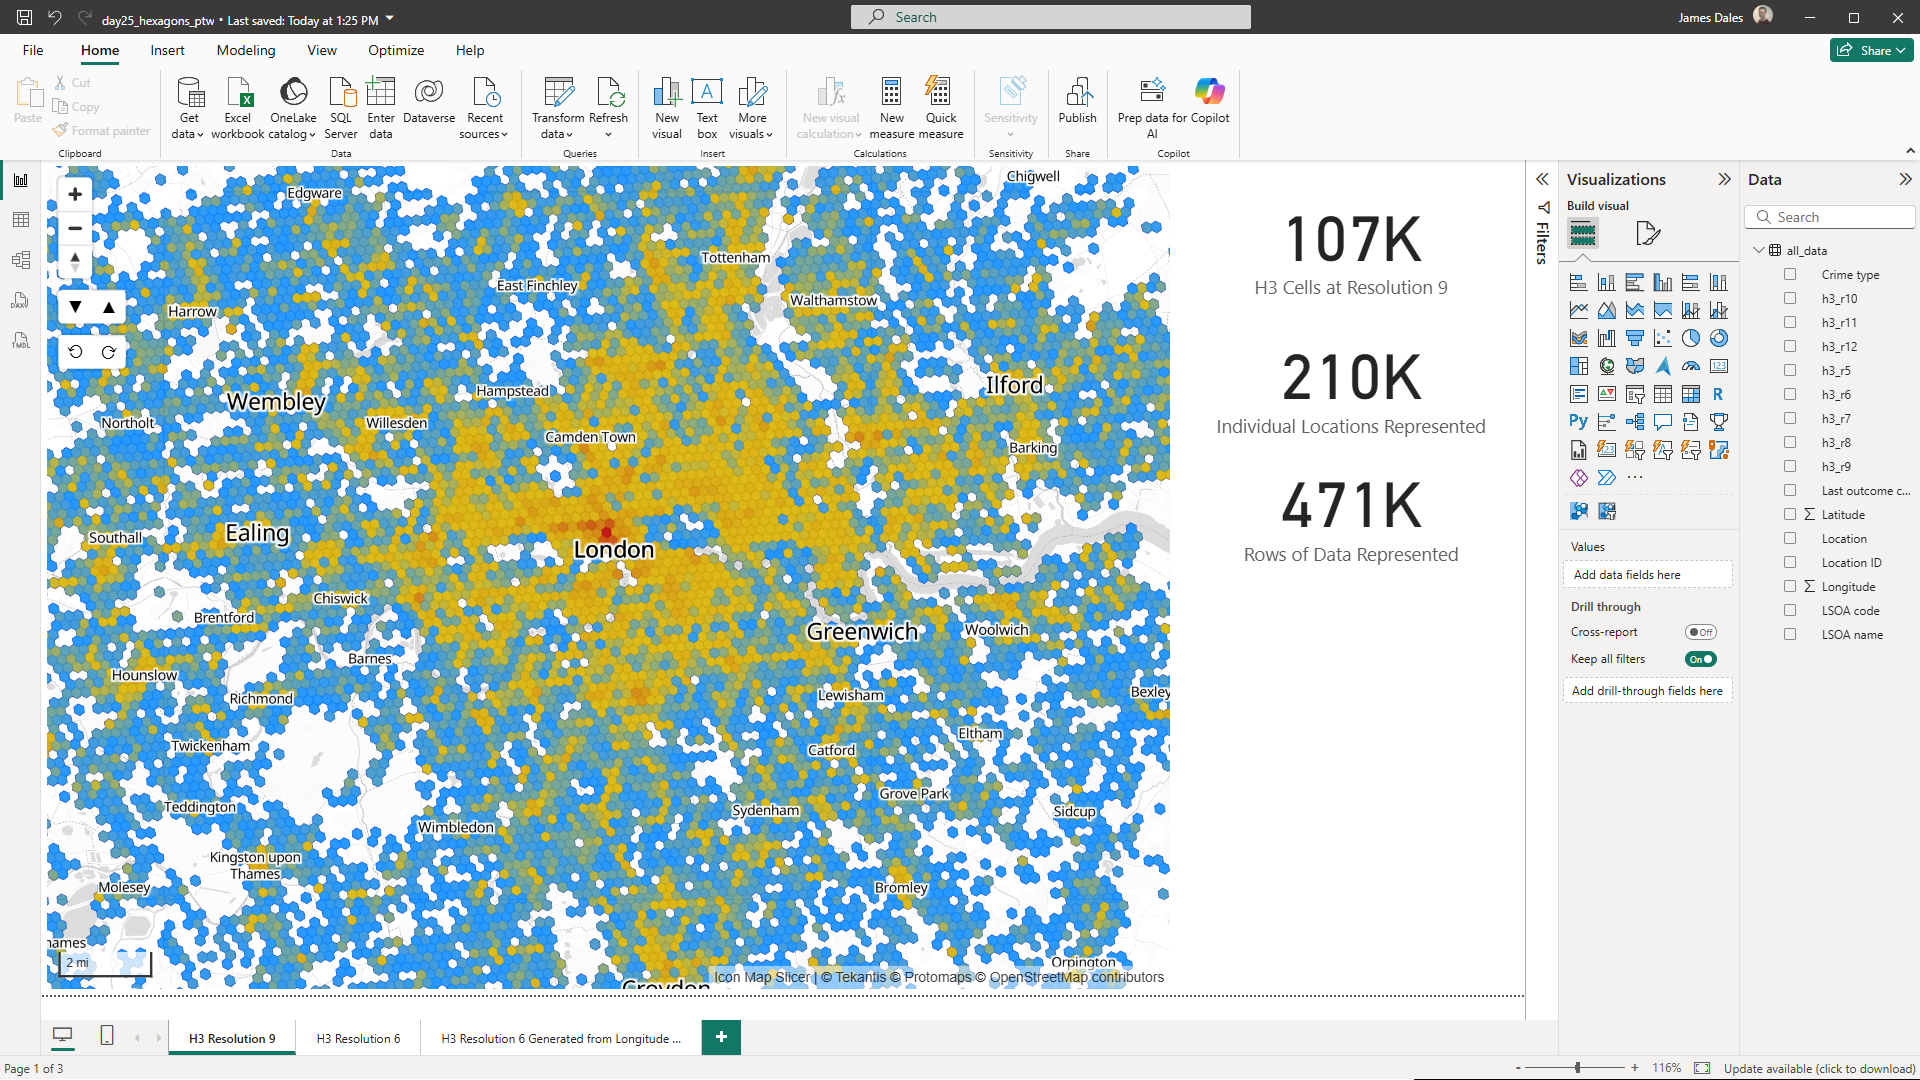1920x1080 pixels.
Task: Select the Python visual icon
Action: pos(1578,422)
